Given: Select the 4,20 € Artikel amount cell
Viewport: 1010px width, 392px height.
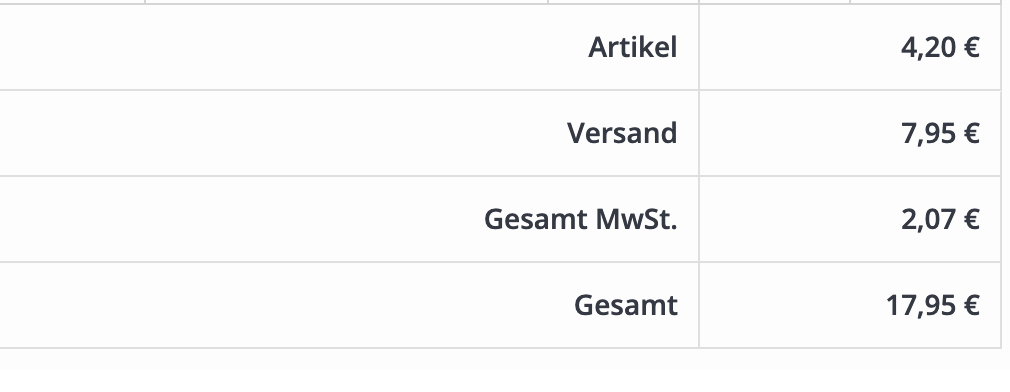Looking at the screenshot, I should [x=850, y=47].
